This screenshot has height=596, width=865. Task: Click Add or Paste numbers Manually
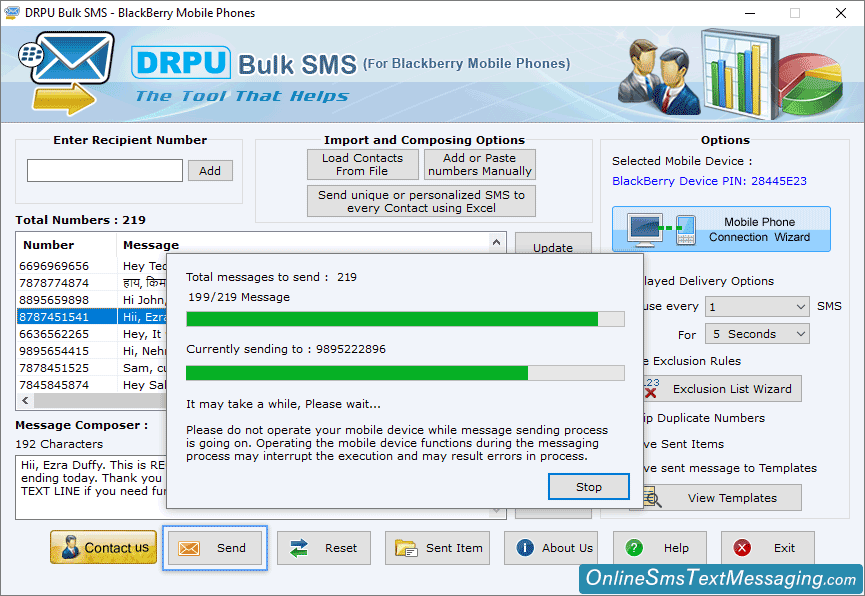click(479, 164)
